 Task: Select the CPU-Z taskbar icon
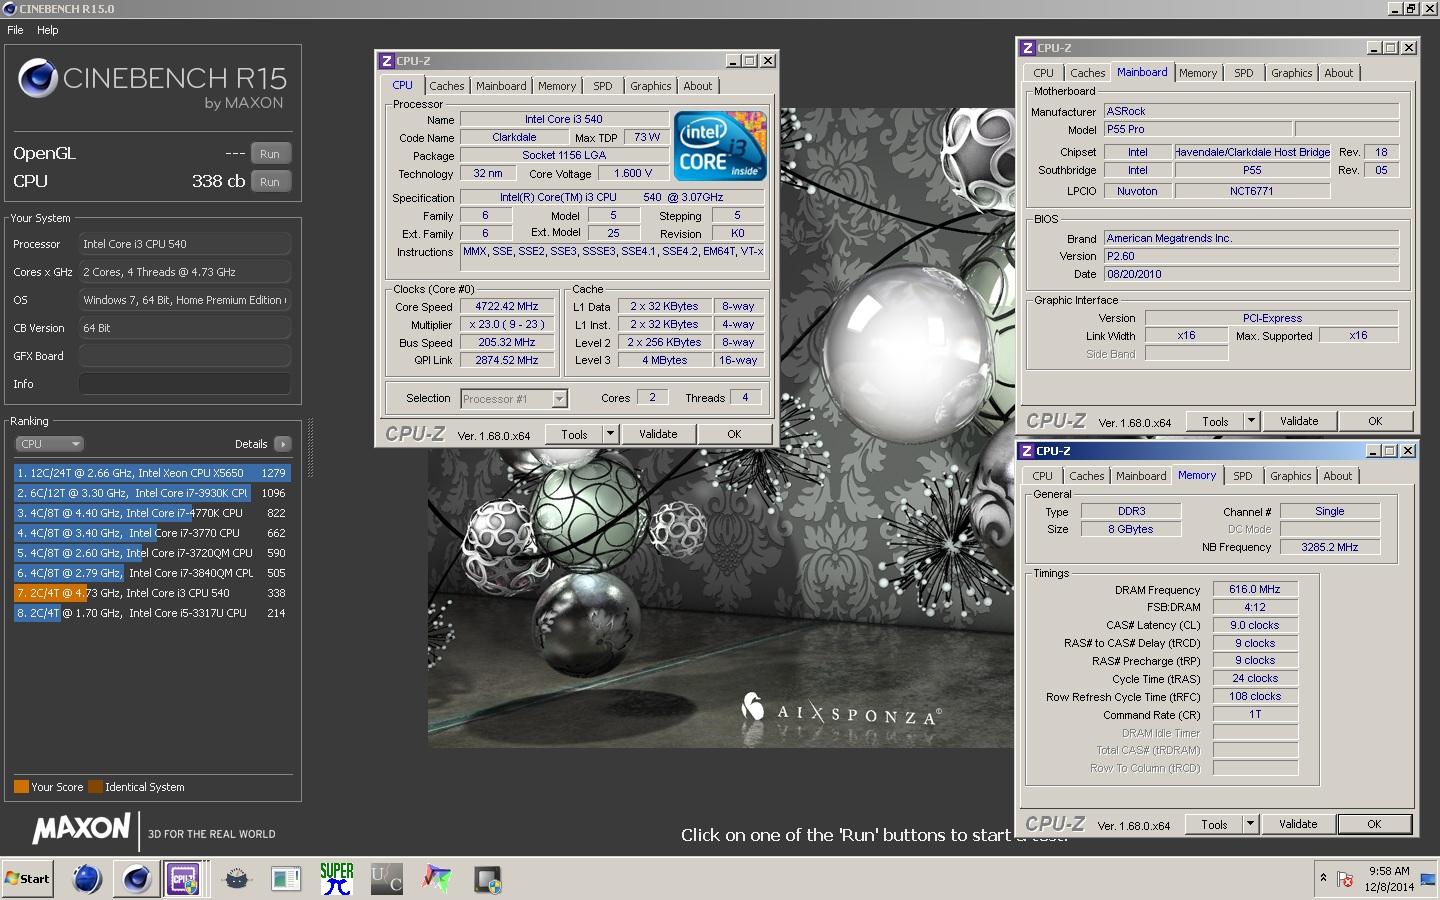tap(184, 879)
